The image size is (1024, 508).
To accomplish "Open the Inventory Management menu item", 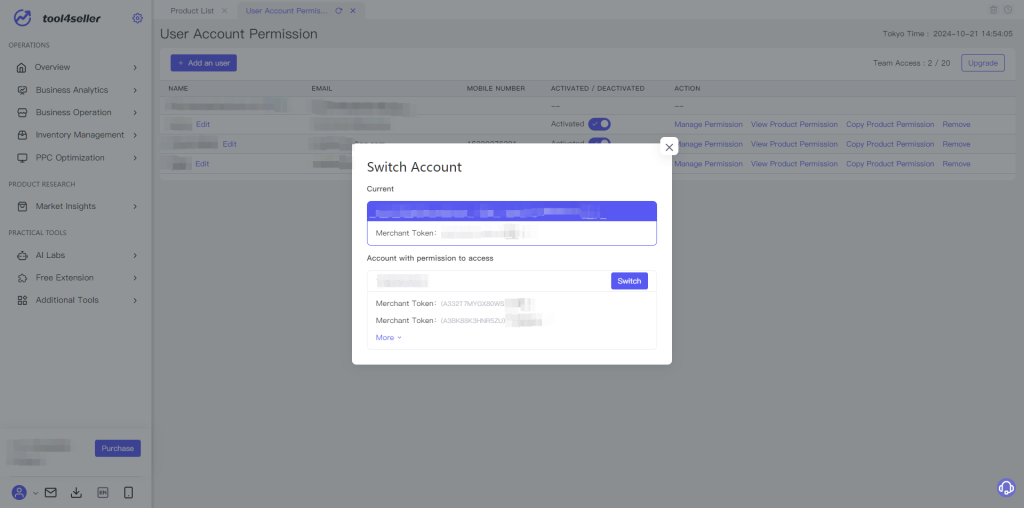I will click(x=80, y=135).
